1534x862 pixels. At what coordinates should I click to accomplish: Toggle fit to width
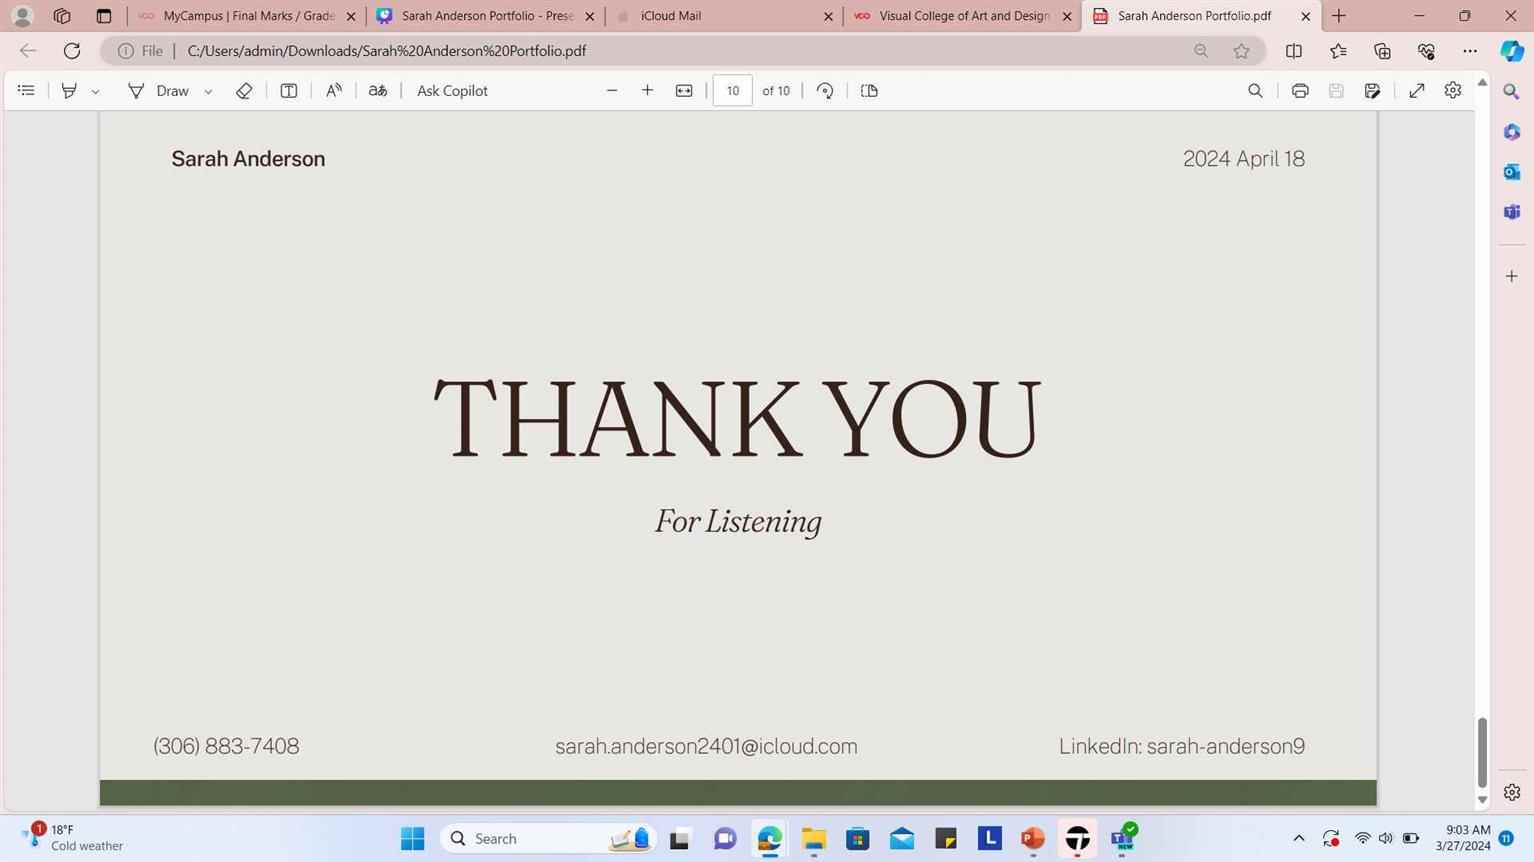[x=684, y=91]
